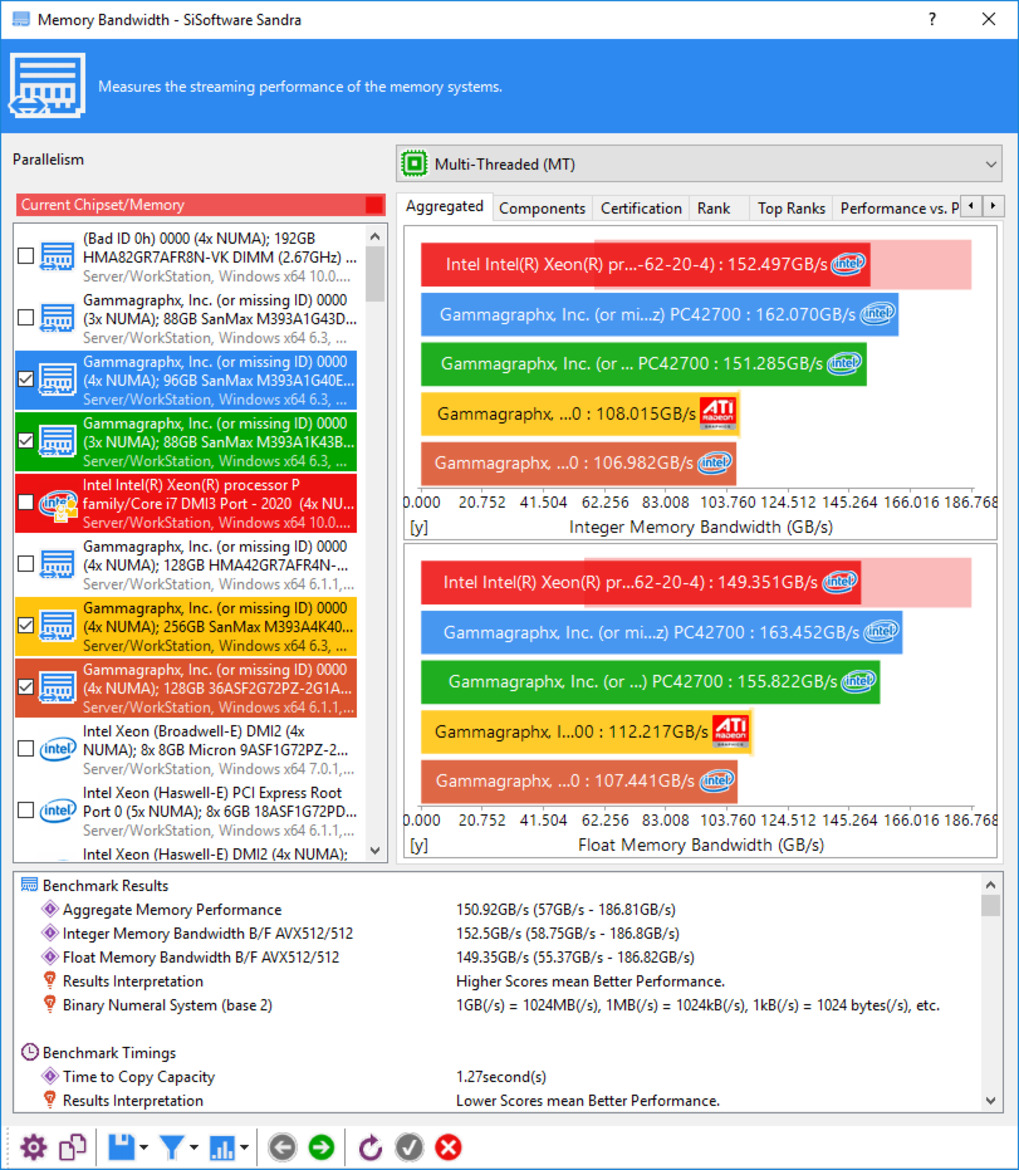Click the Aggregate Memory Performance diamond icon
1019x1170 pixels.
click(x=50, y=909)
